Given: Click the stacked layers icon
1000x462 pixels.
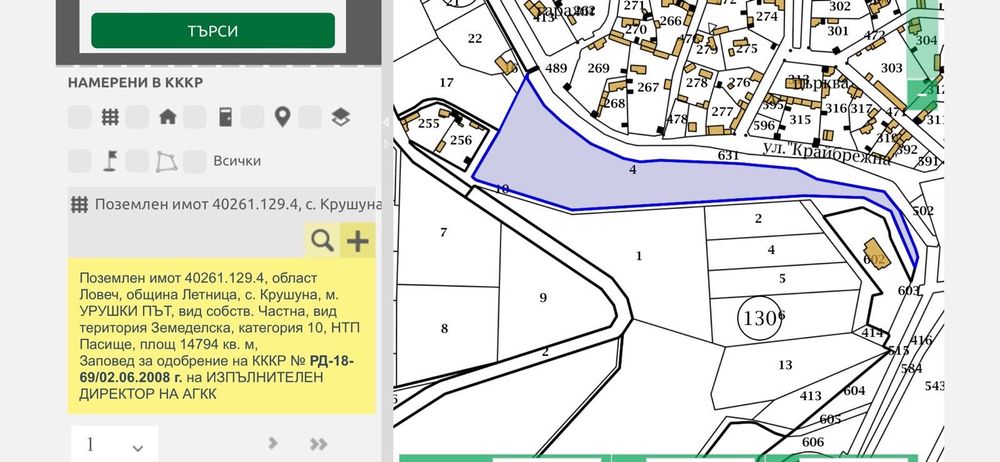Looking at the screenshot, I should click(341, 117).
